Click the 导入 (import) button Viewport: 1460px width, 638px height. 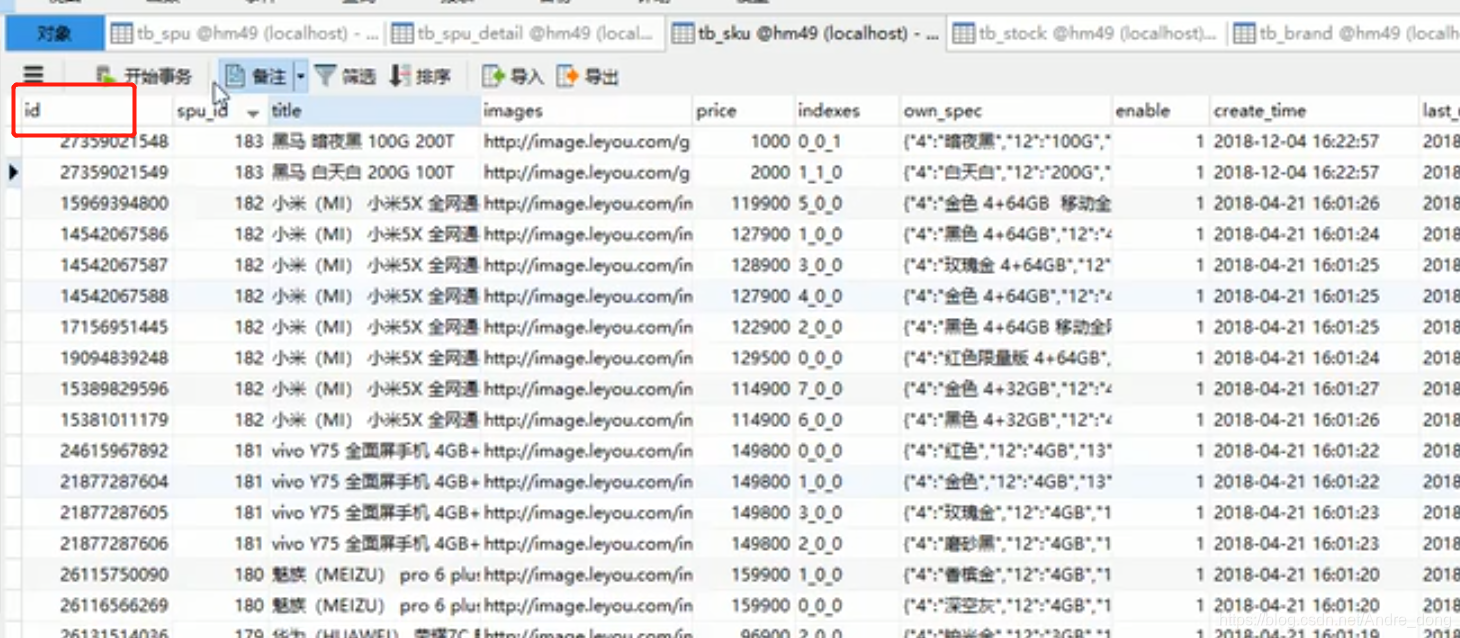click(512, 76)
